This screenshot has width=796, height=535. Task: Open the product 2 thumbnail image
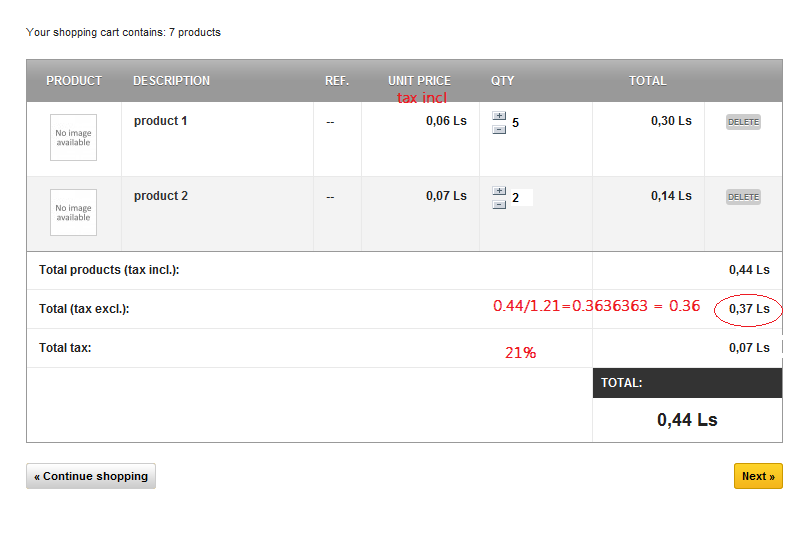[x=73, y=213]
